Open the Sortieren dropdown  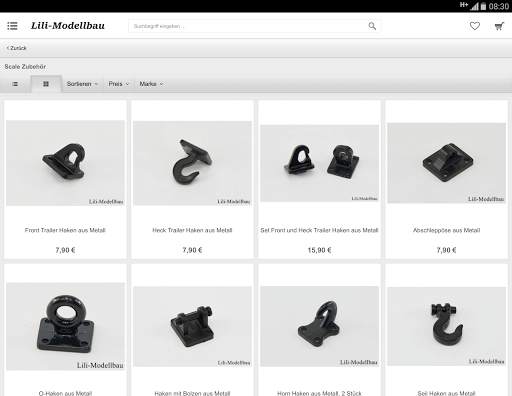pyautogui.click(x=82, y=84)
